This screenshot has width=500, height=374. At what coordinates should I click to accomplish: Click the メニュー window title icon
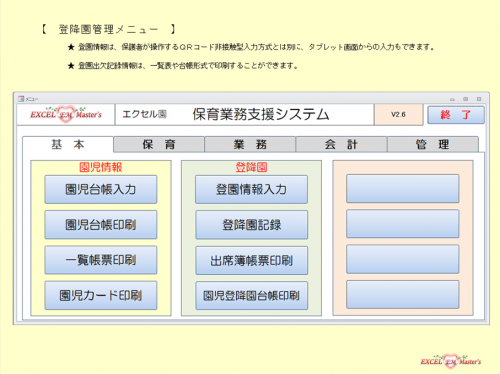coord(21,99)
